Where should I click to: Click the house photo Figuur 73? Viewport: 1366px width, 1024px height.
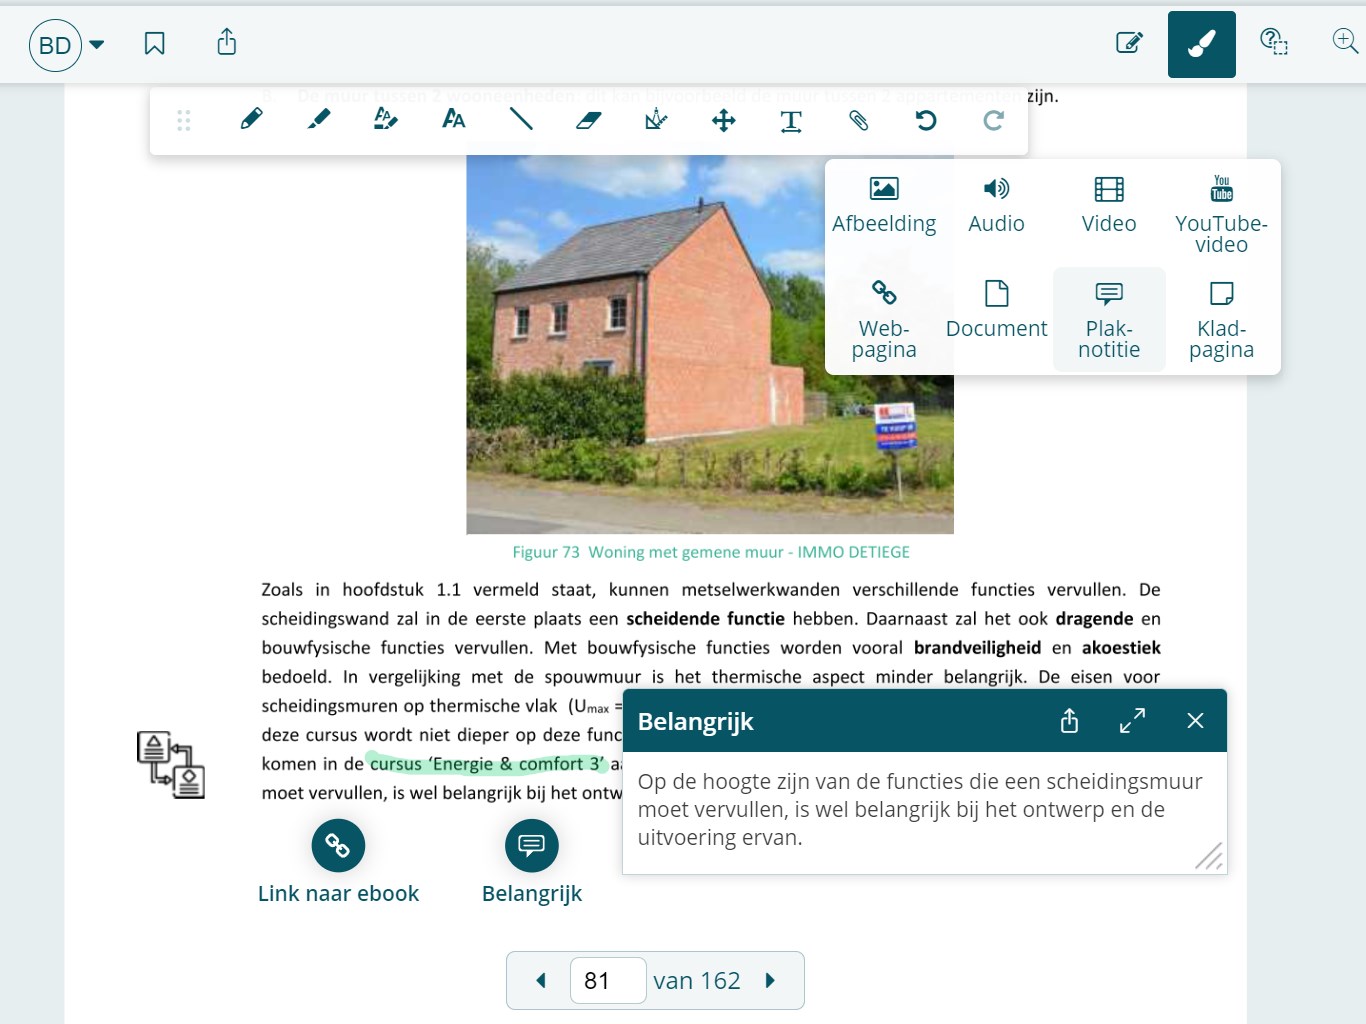click(x=710, y=344)
